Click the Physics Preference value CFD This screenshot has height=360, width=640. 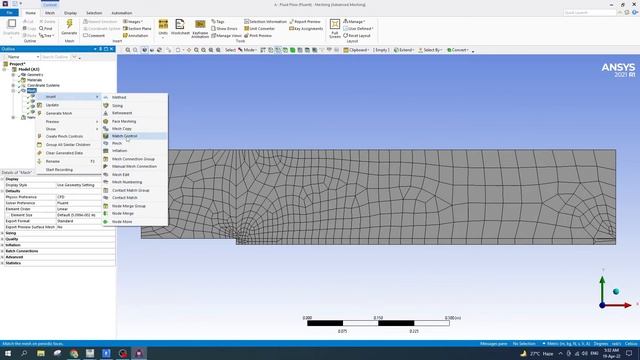(x=86, y=197)
